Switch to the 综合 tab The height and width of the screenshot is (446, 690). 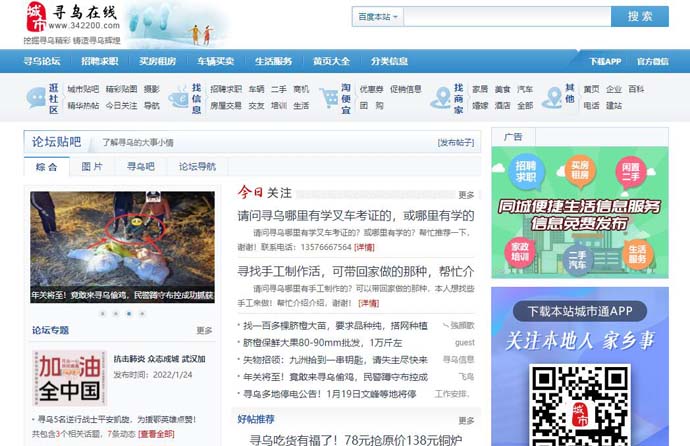pos(47,167)
